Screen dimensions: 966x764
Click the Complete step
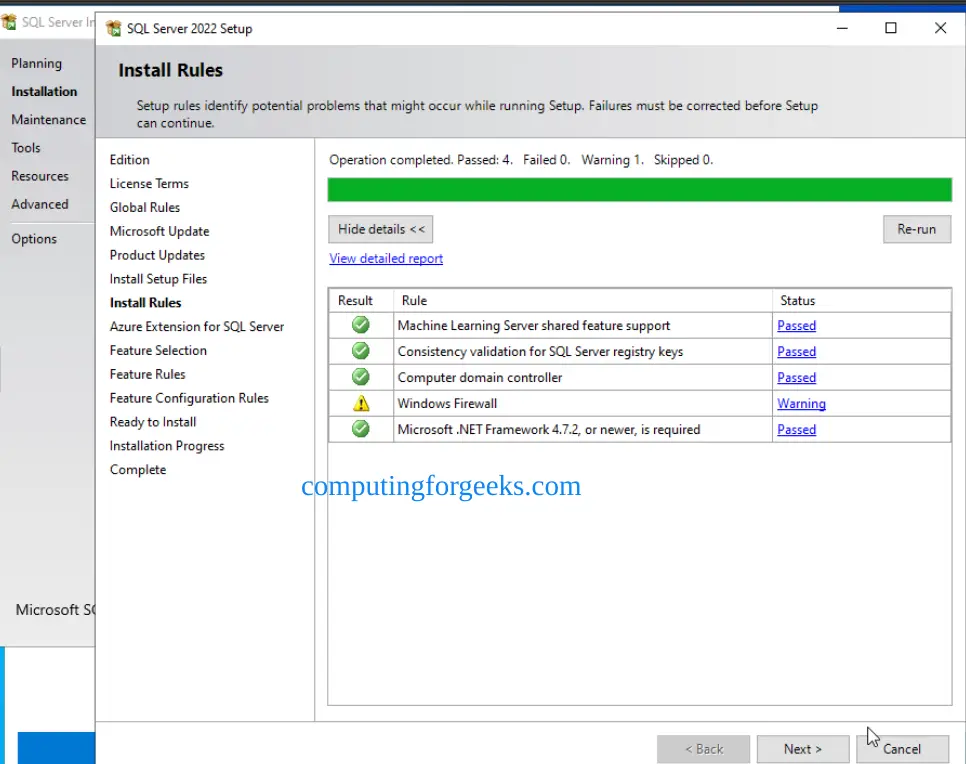click(138, 469)
